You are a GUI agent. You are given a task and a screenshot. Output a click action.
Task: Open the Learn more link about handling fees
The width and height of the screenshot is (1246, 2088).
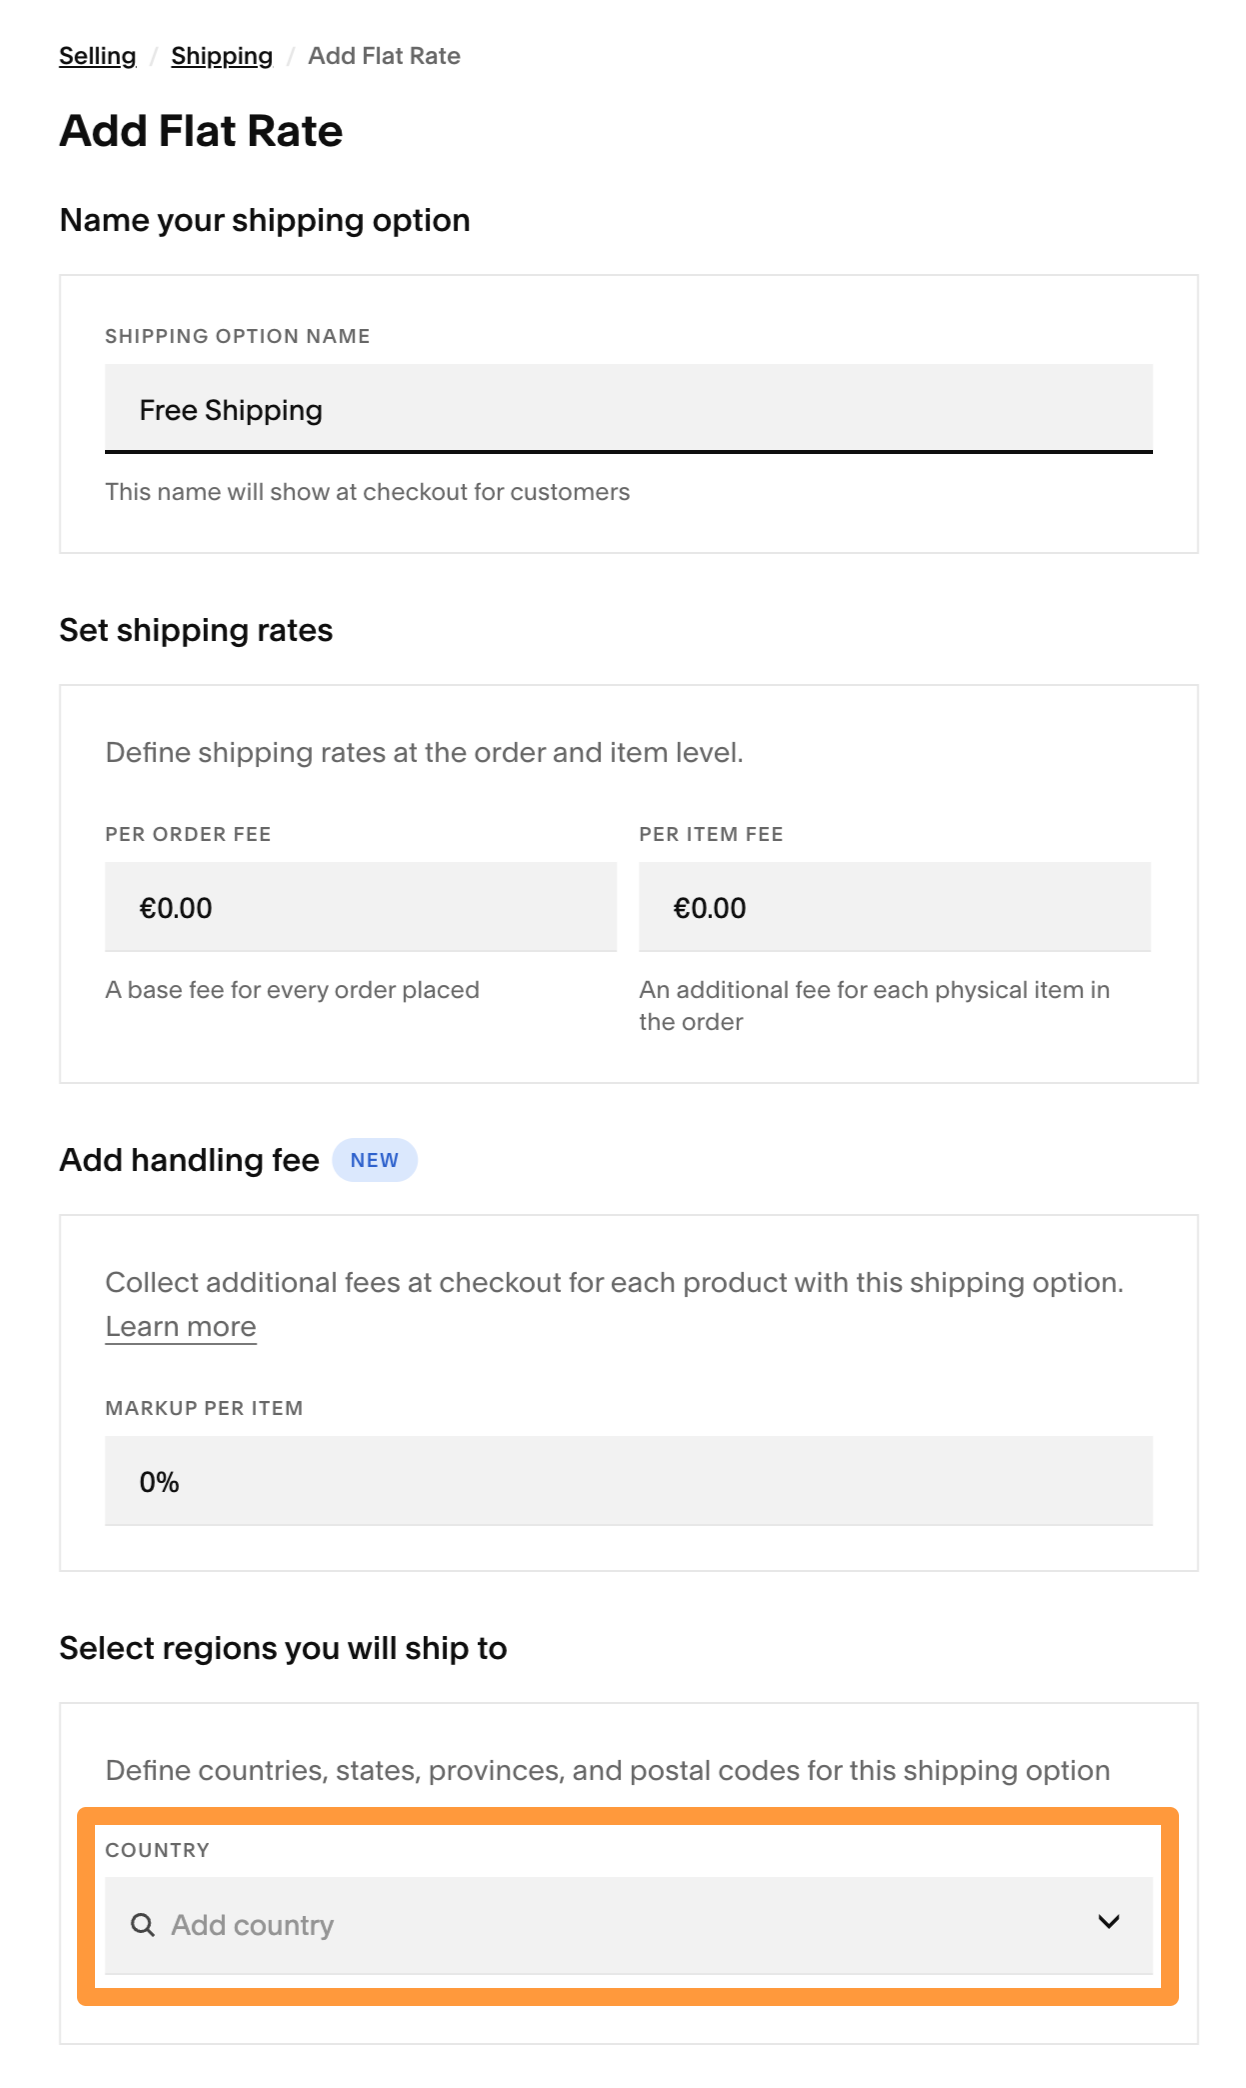[180, 1326]
